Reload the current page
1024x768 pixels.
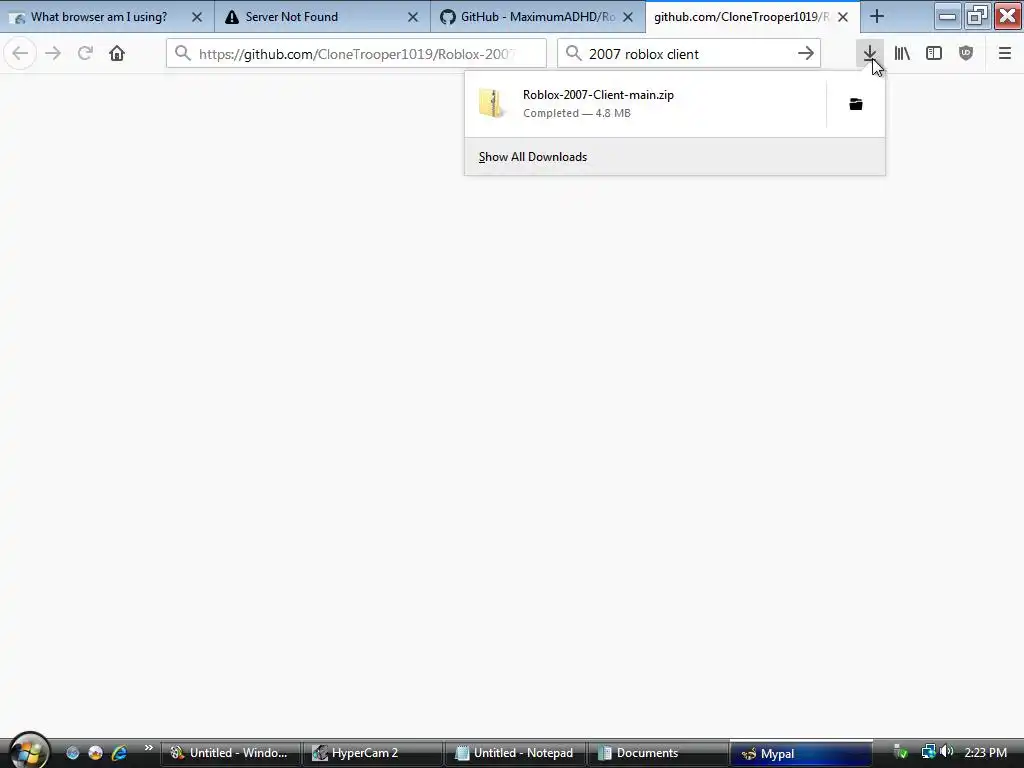point(85,54)
